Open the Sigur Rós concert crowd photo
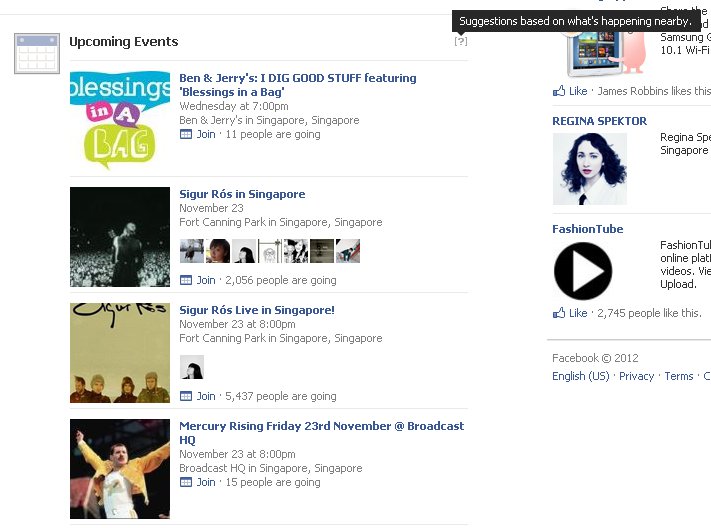Image resolution: width=711 pixels, height=528 pixels. tap(120, 237)
